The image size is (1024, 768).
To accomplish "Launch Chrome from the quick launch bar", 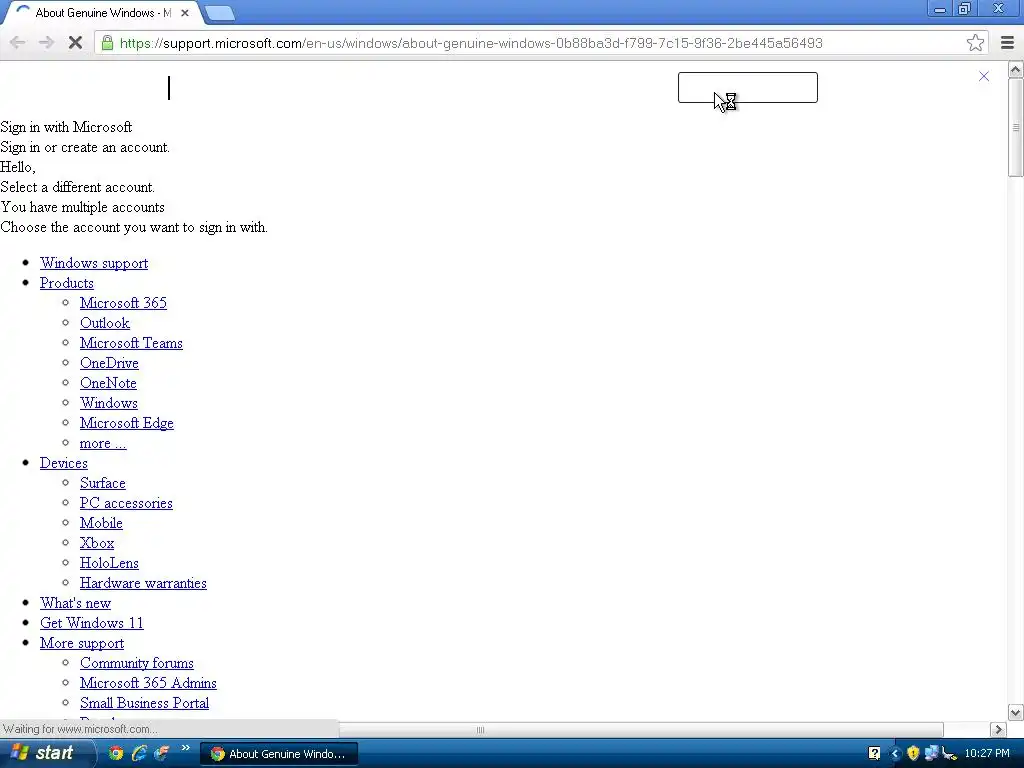I will tap(116, 753).
